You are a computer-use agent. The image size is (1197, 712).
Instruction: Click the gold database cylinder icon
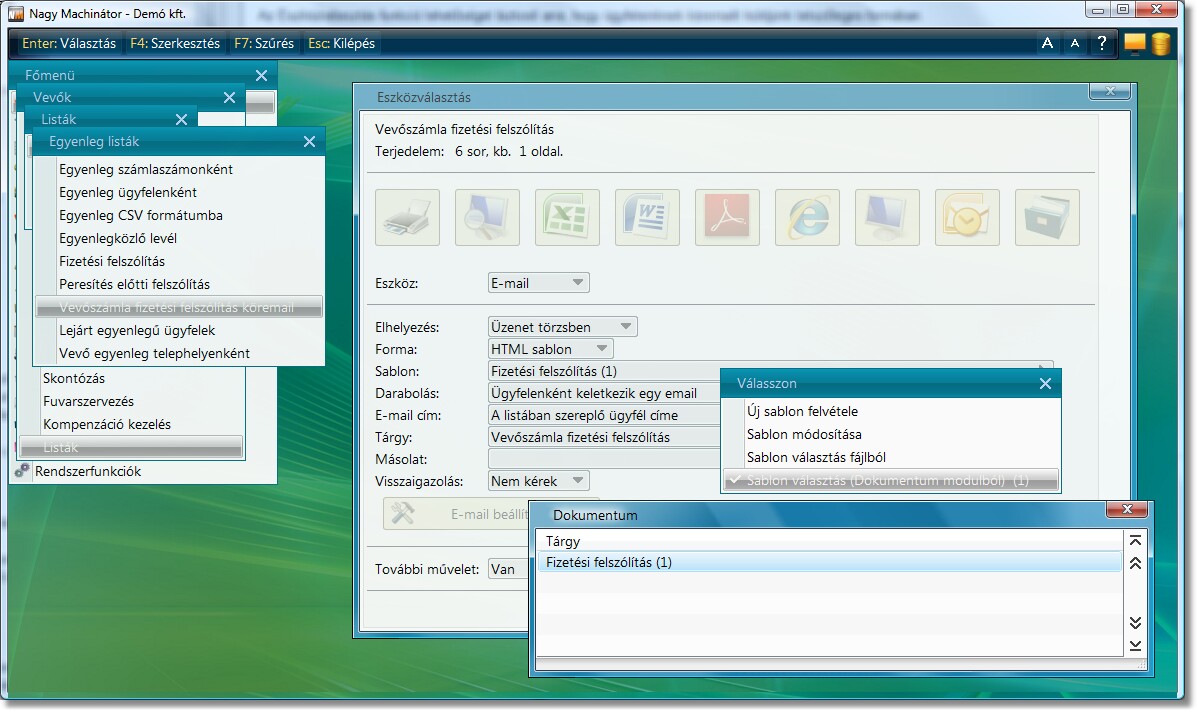point(1161,43)
